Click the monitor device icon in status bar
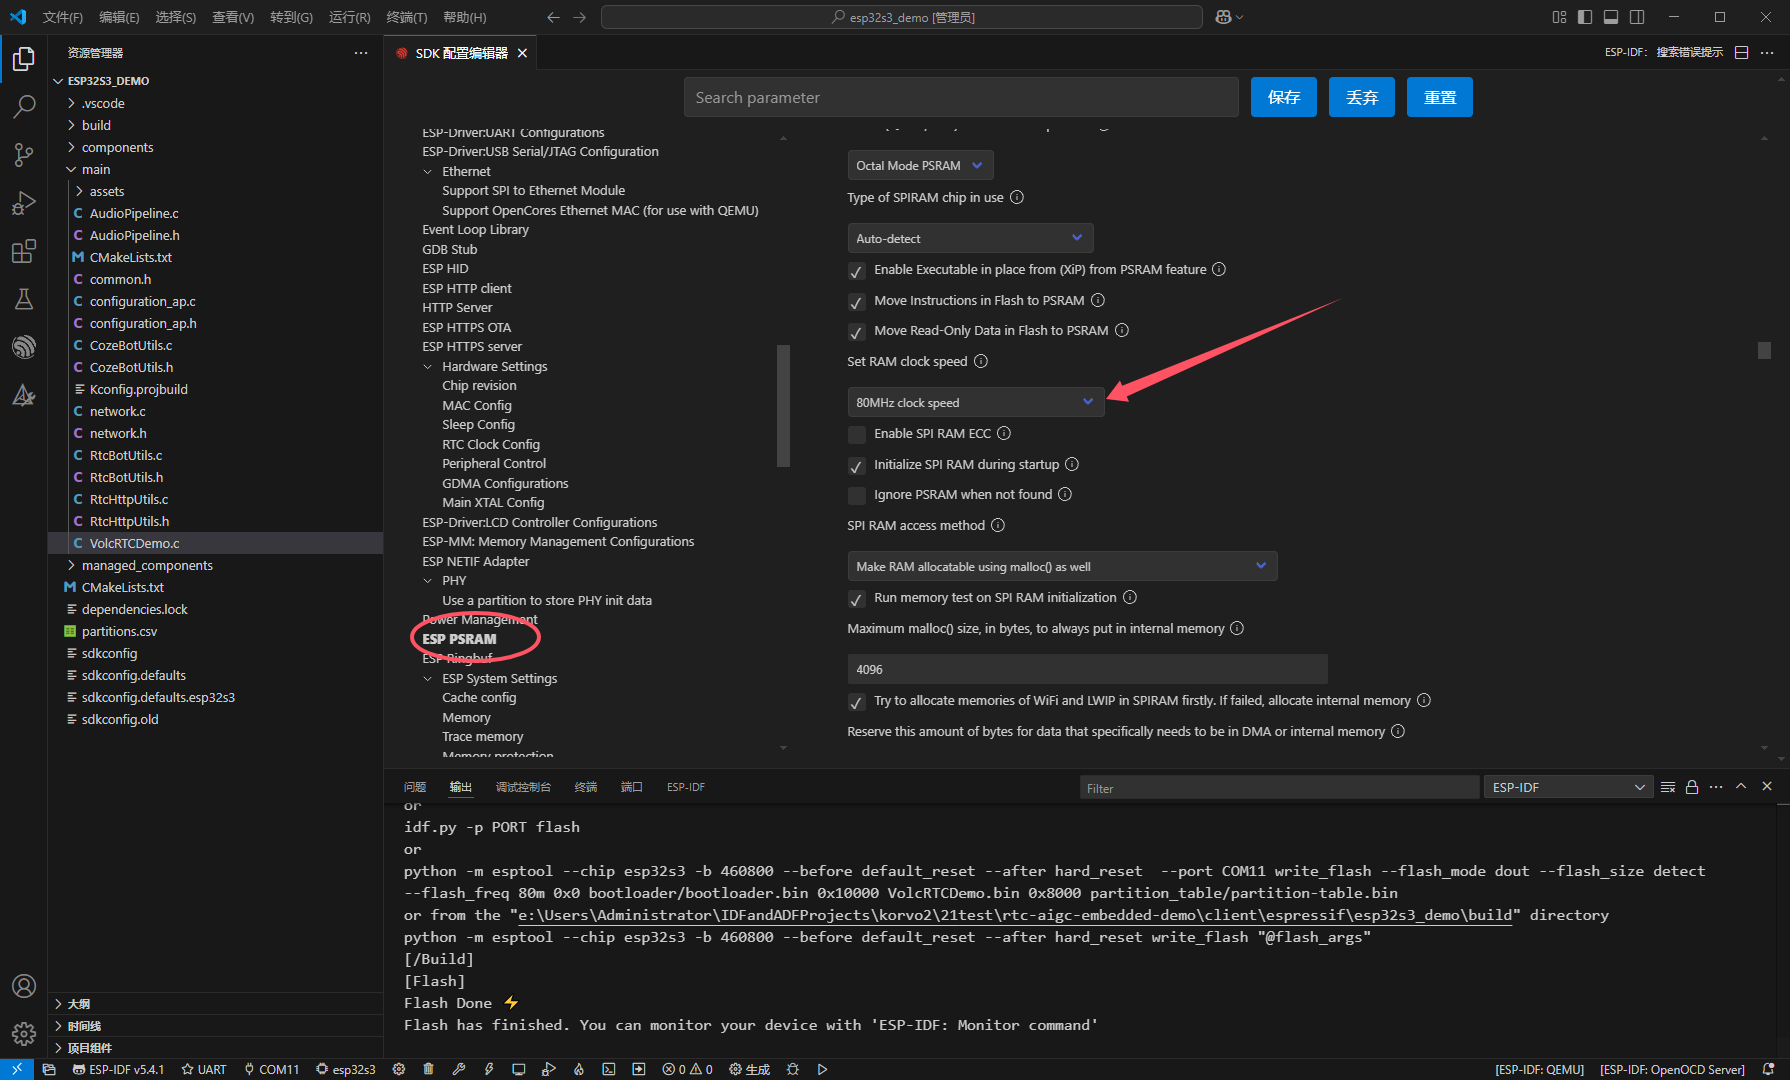The image size is (1790, 1080). point(519,1069)
